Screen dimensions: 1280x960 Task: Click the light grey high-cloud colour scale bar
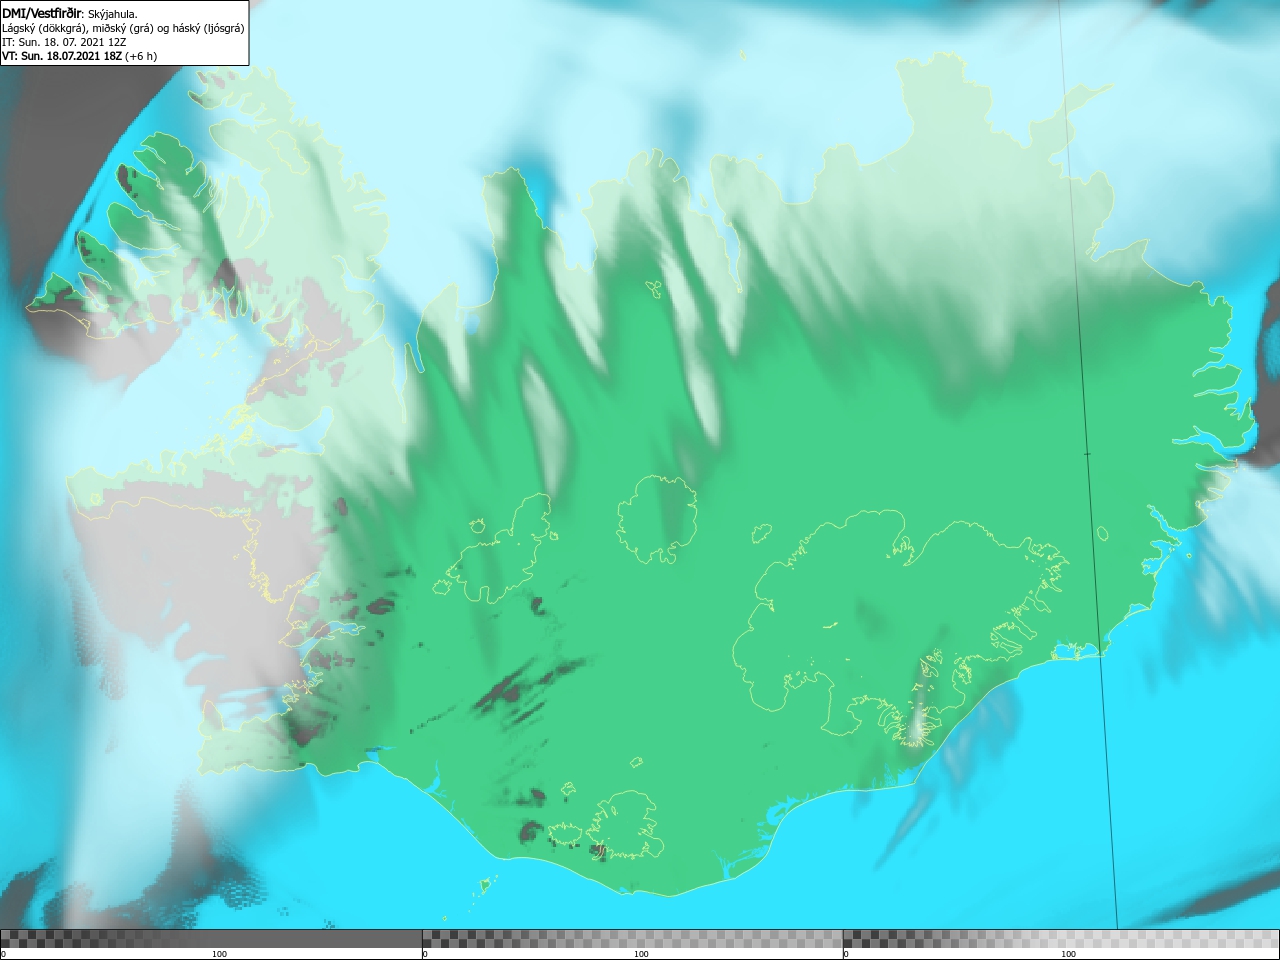(1061, 938)
